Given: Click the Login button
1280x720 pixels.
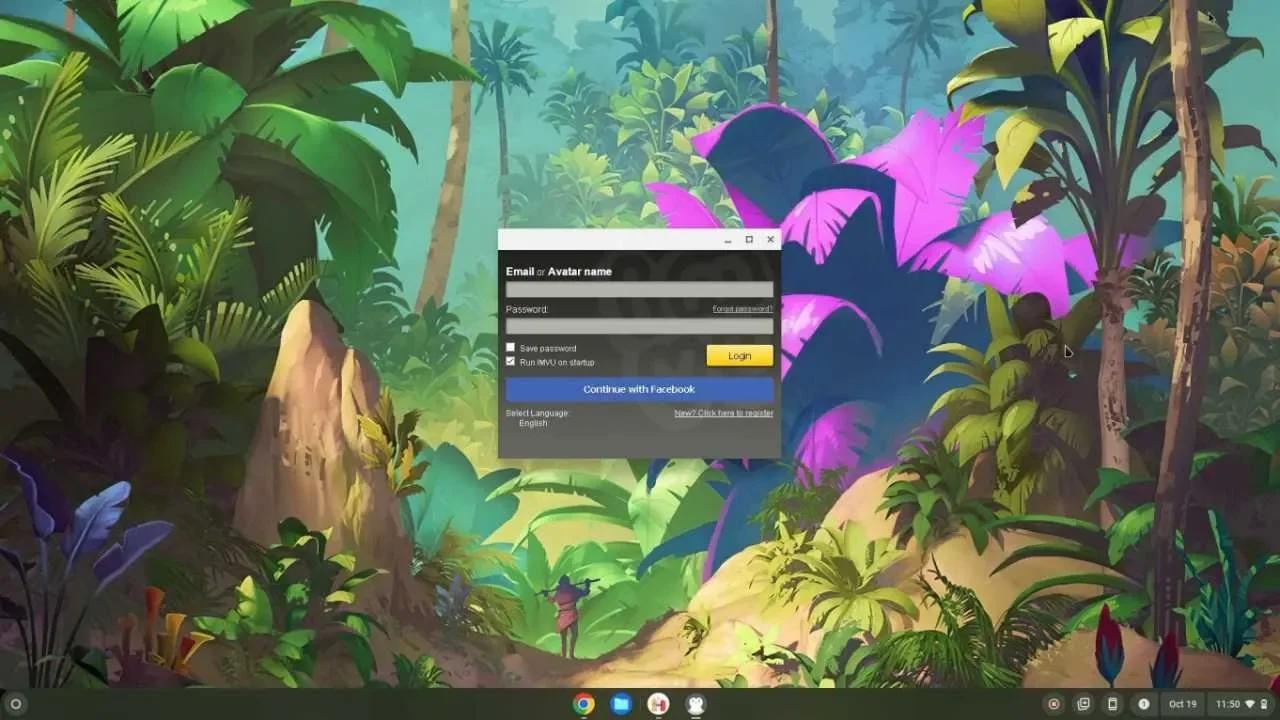Looking at the screenshot, I should tap(739, 355).
